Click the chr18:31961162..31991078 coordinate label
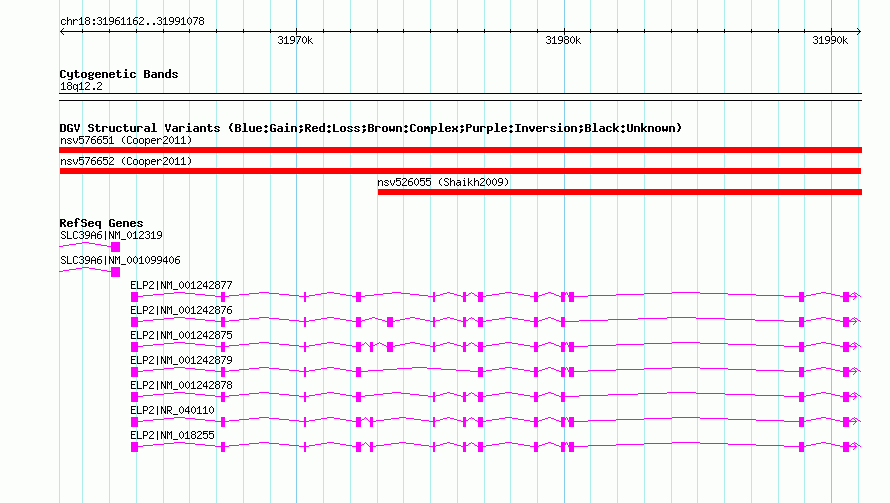The width and height of the screenshot is (890, 503). pos(132,22)
